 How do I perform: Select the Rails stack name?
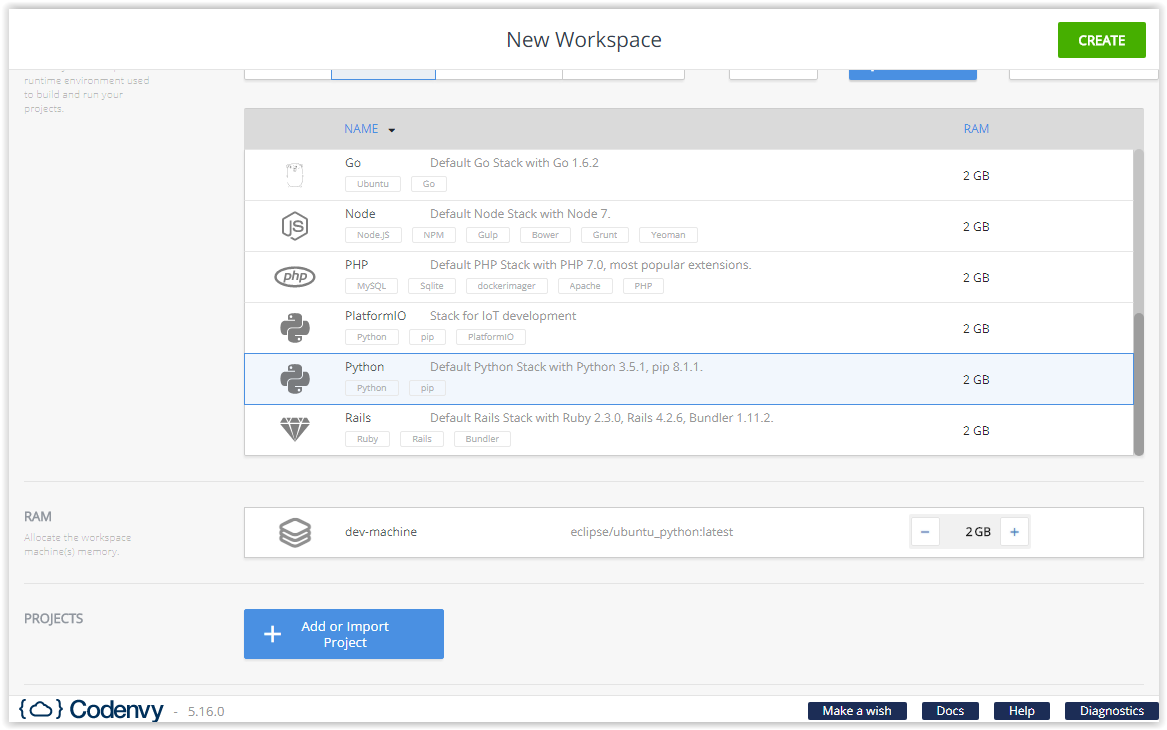[358, 418]
